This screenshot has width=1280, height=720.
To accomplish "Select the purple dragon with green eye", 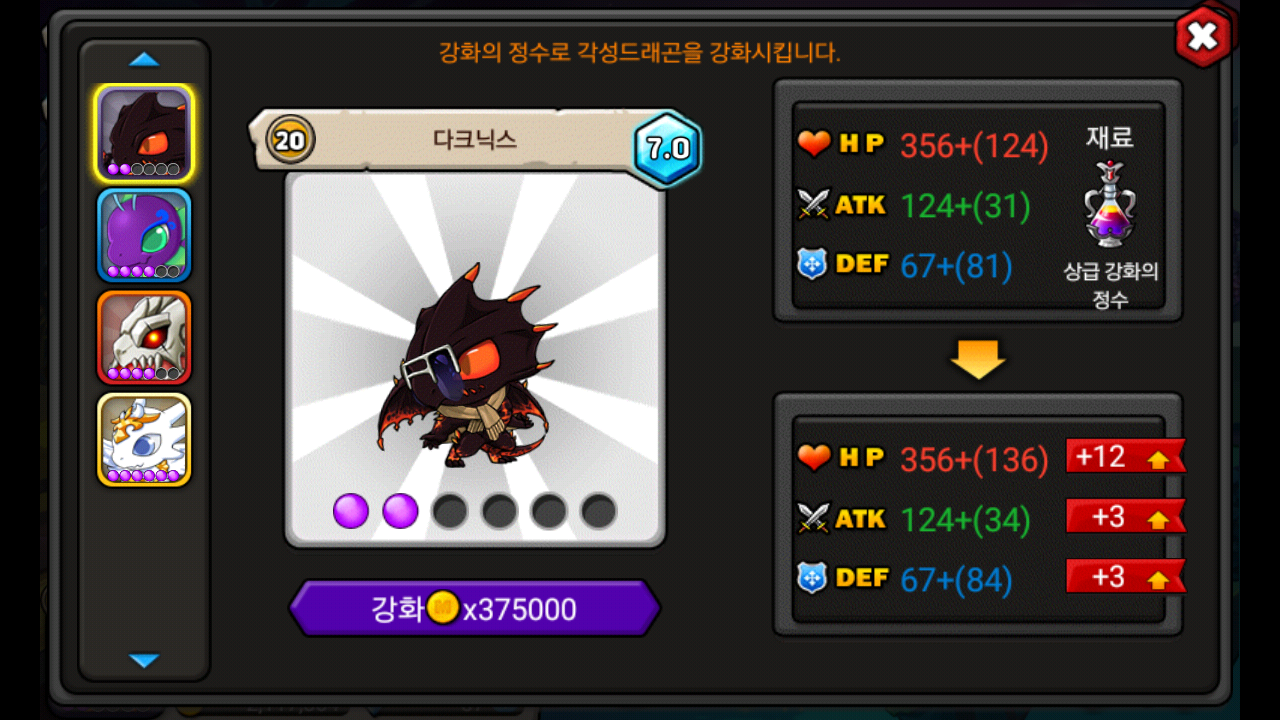I will (x=144, y=235).
